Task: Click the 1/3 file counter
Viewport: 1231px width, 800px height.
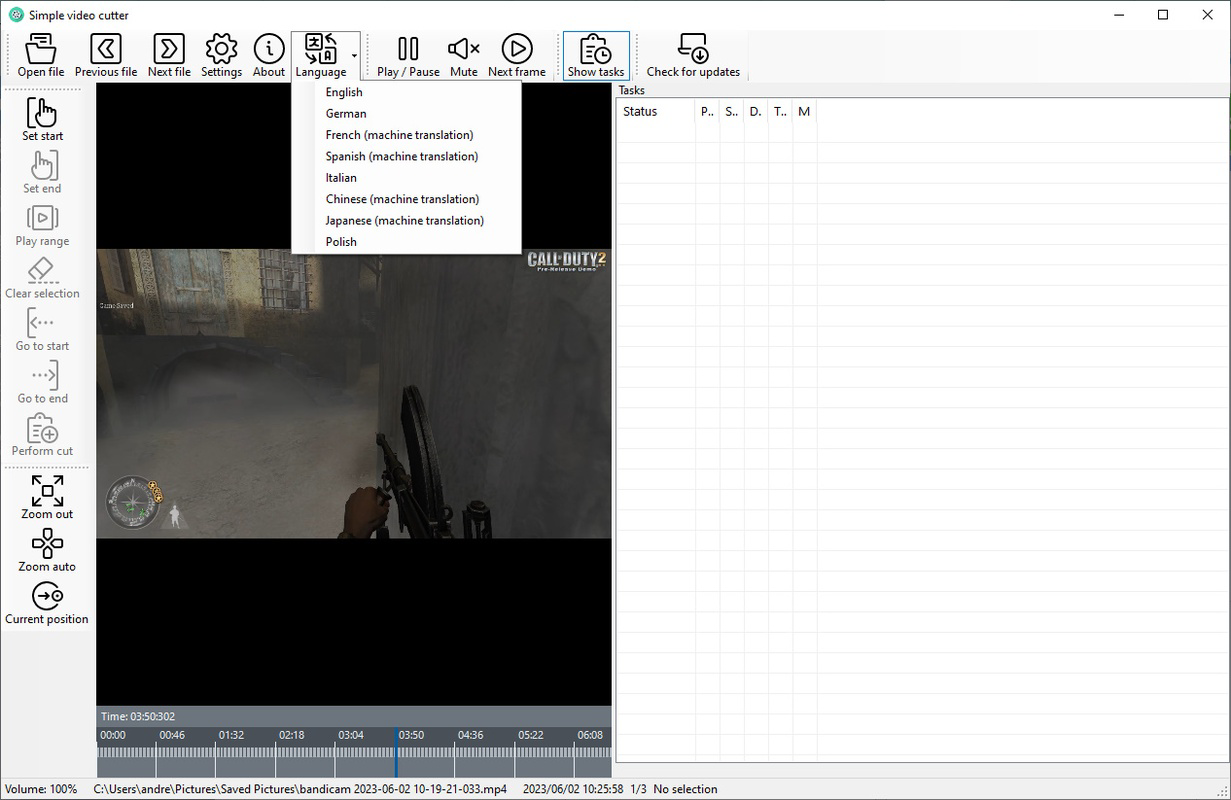Action: pos(638,789)
